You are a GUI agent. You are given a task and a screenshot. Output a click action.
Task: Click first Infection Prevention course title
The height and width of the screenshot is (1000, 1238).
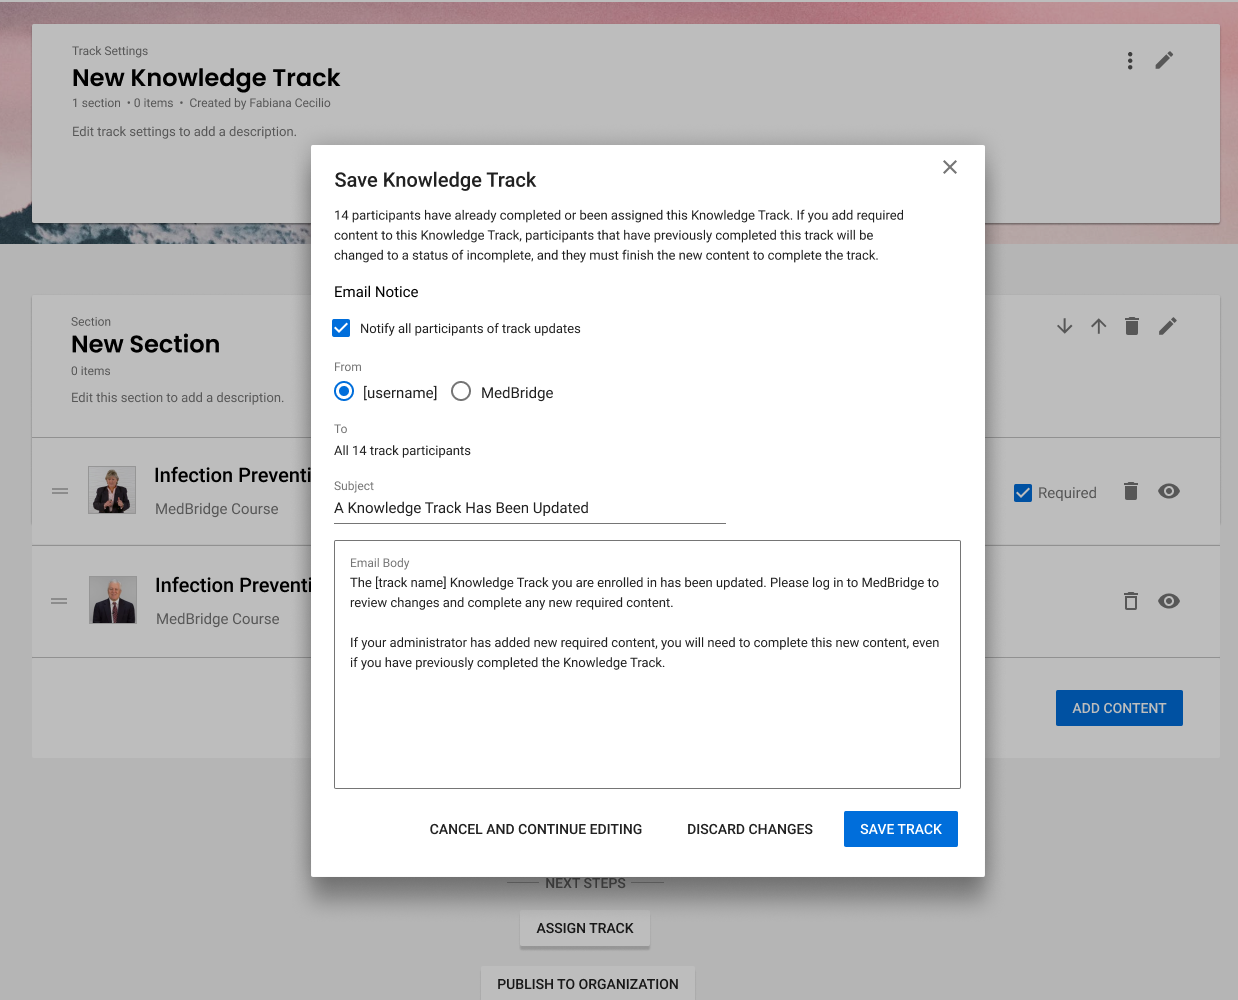(233, 475)
